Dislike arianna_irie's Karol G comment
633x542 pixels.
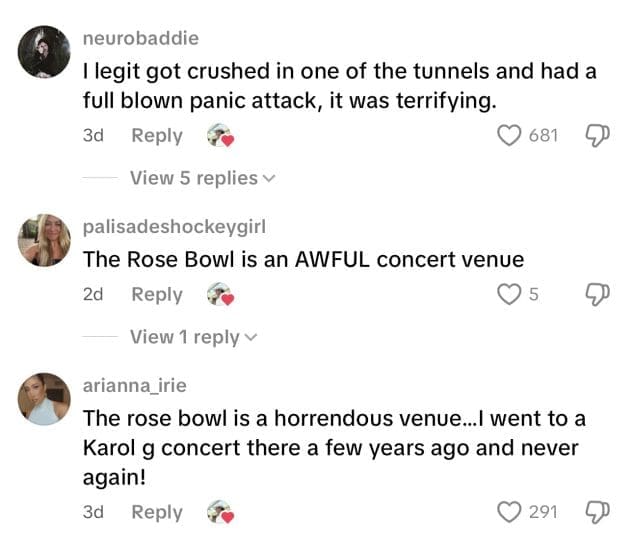click(x=596, y=512)
